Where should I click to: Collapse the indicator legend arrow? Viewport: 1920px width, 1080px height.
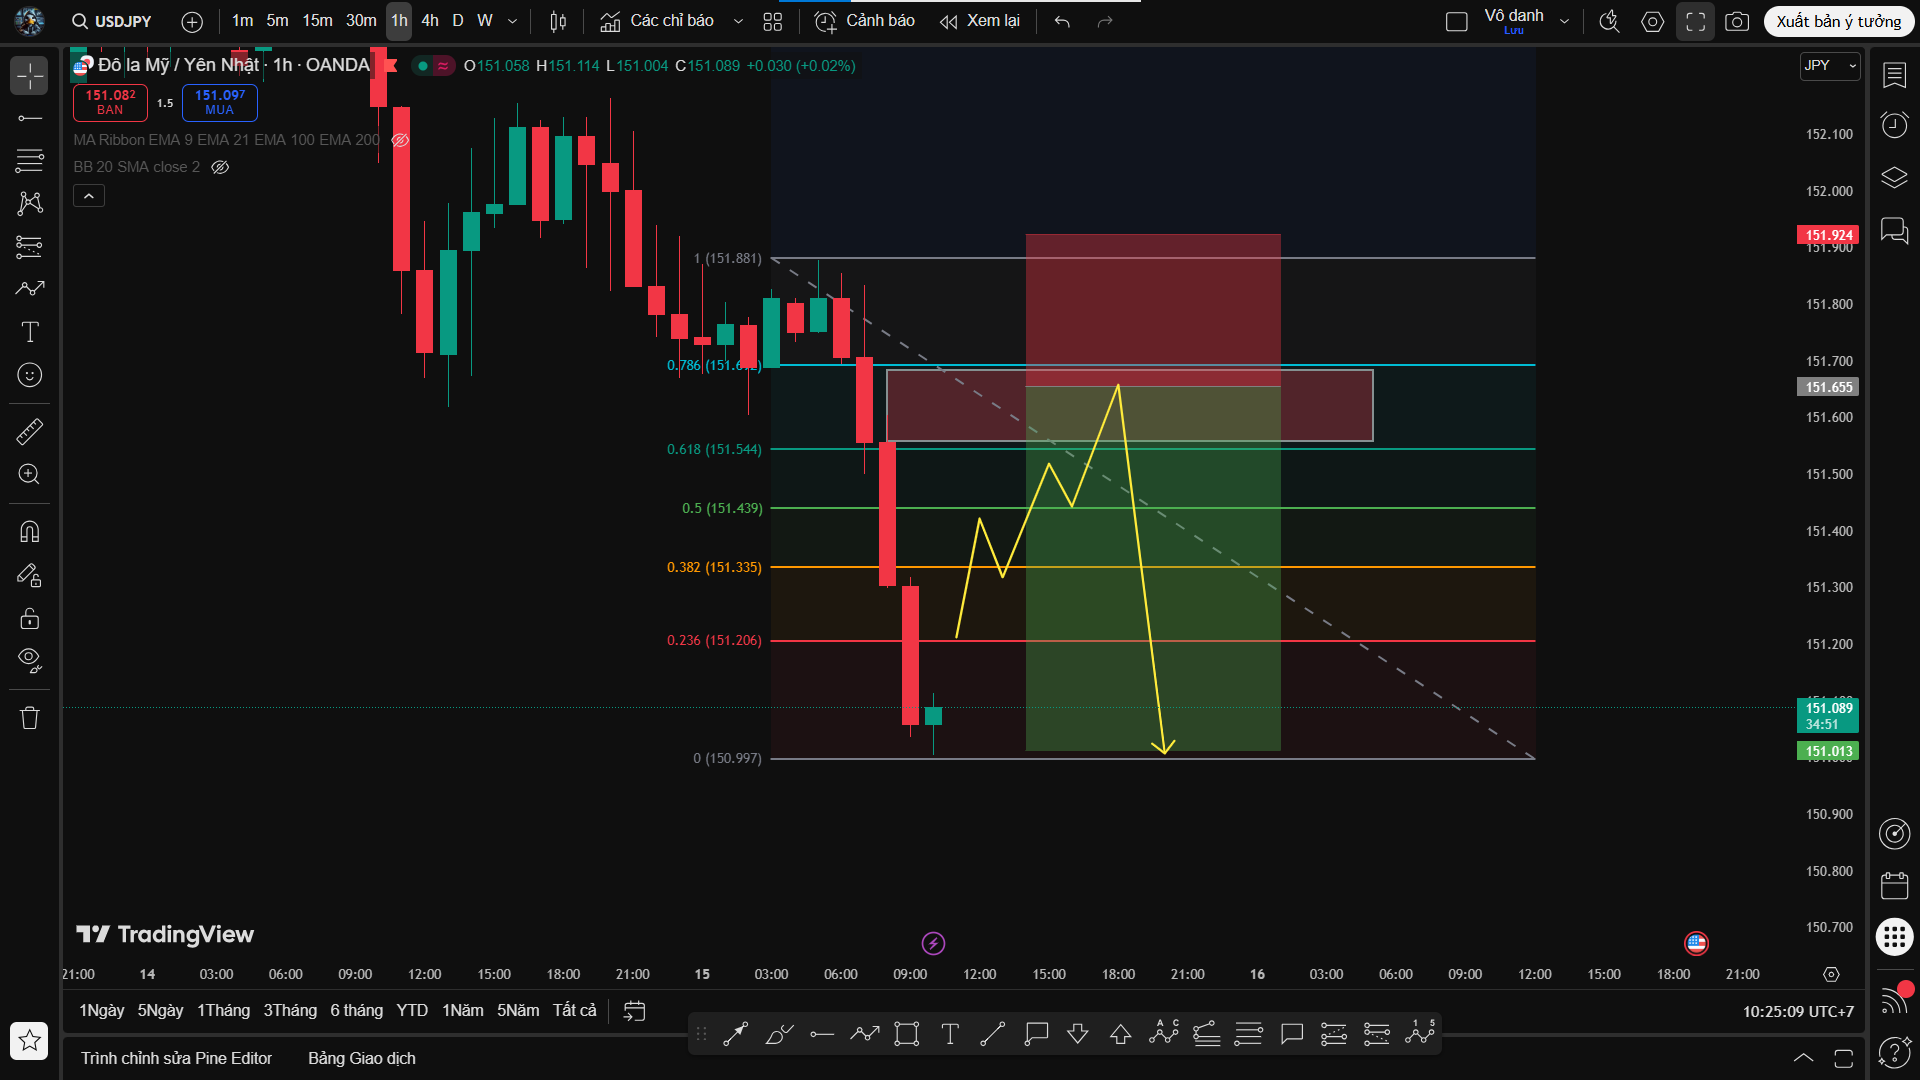coord(89,196)
